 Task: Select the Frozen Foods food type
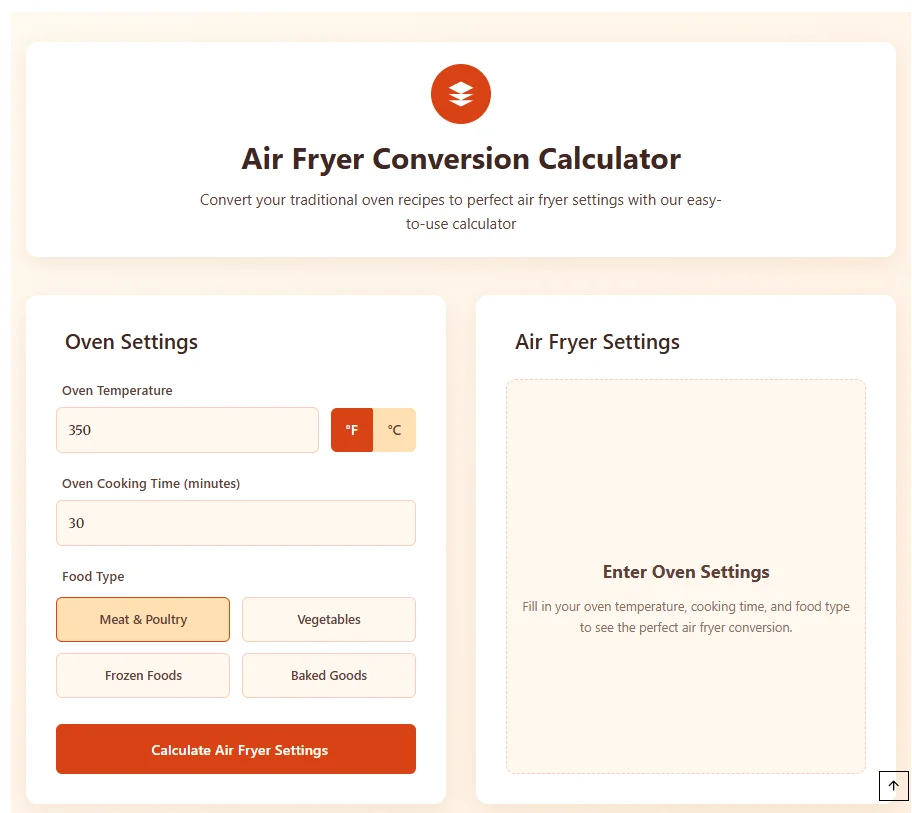[x=142, y=675]
